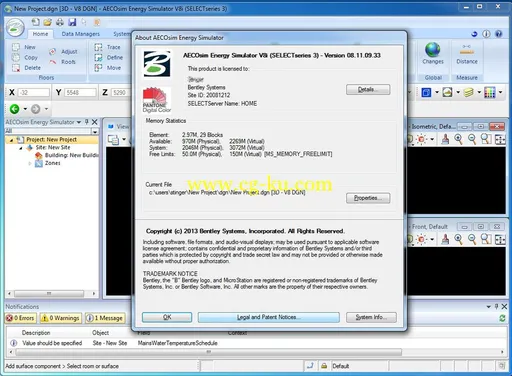
Task: Click the help question mark icon
Action: [x=498, y=34]
